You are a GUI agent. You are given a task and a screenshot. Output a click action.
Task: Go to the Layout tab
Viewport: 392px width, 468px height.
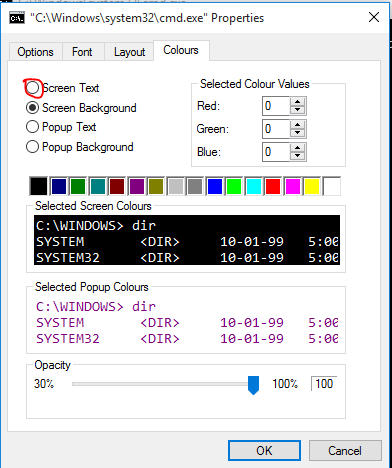pyautogui.click(x=129, y=52)
